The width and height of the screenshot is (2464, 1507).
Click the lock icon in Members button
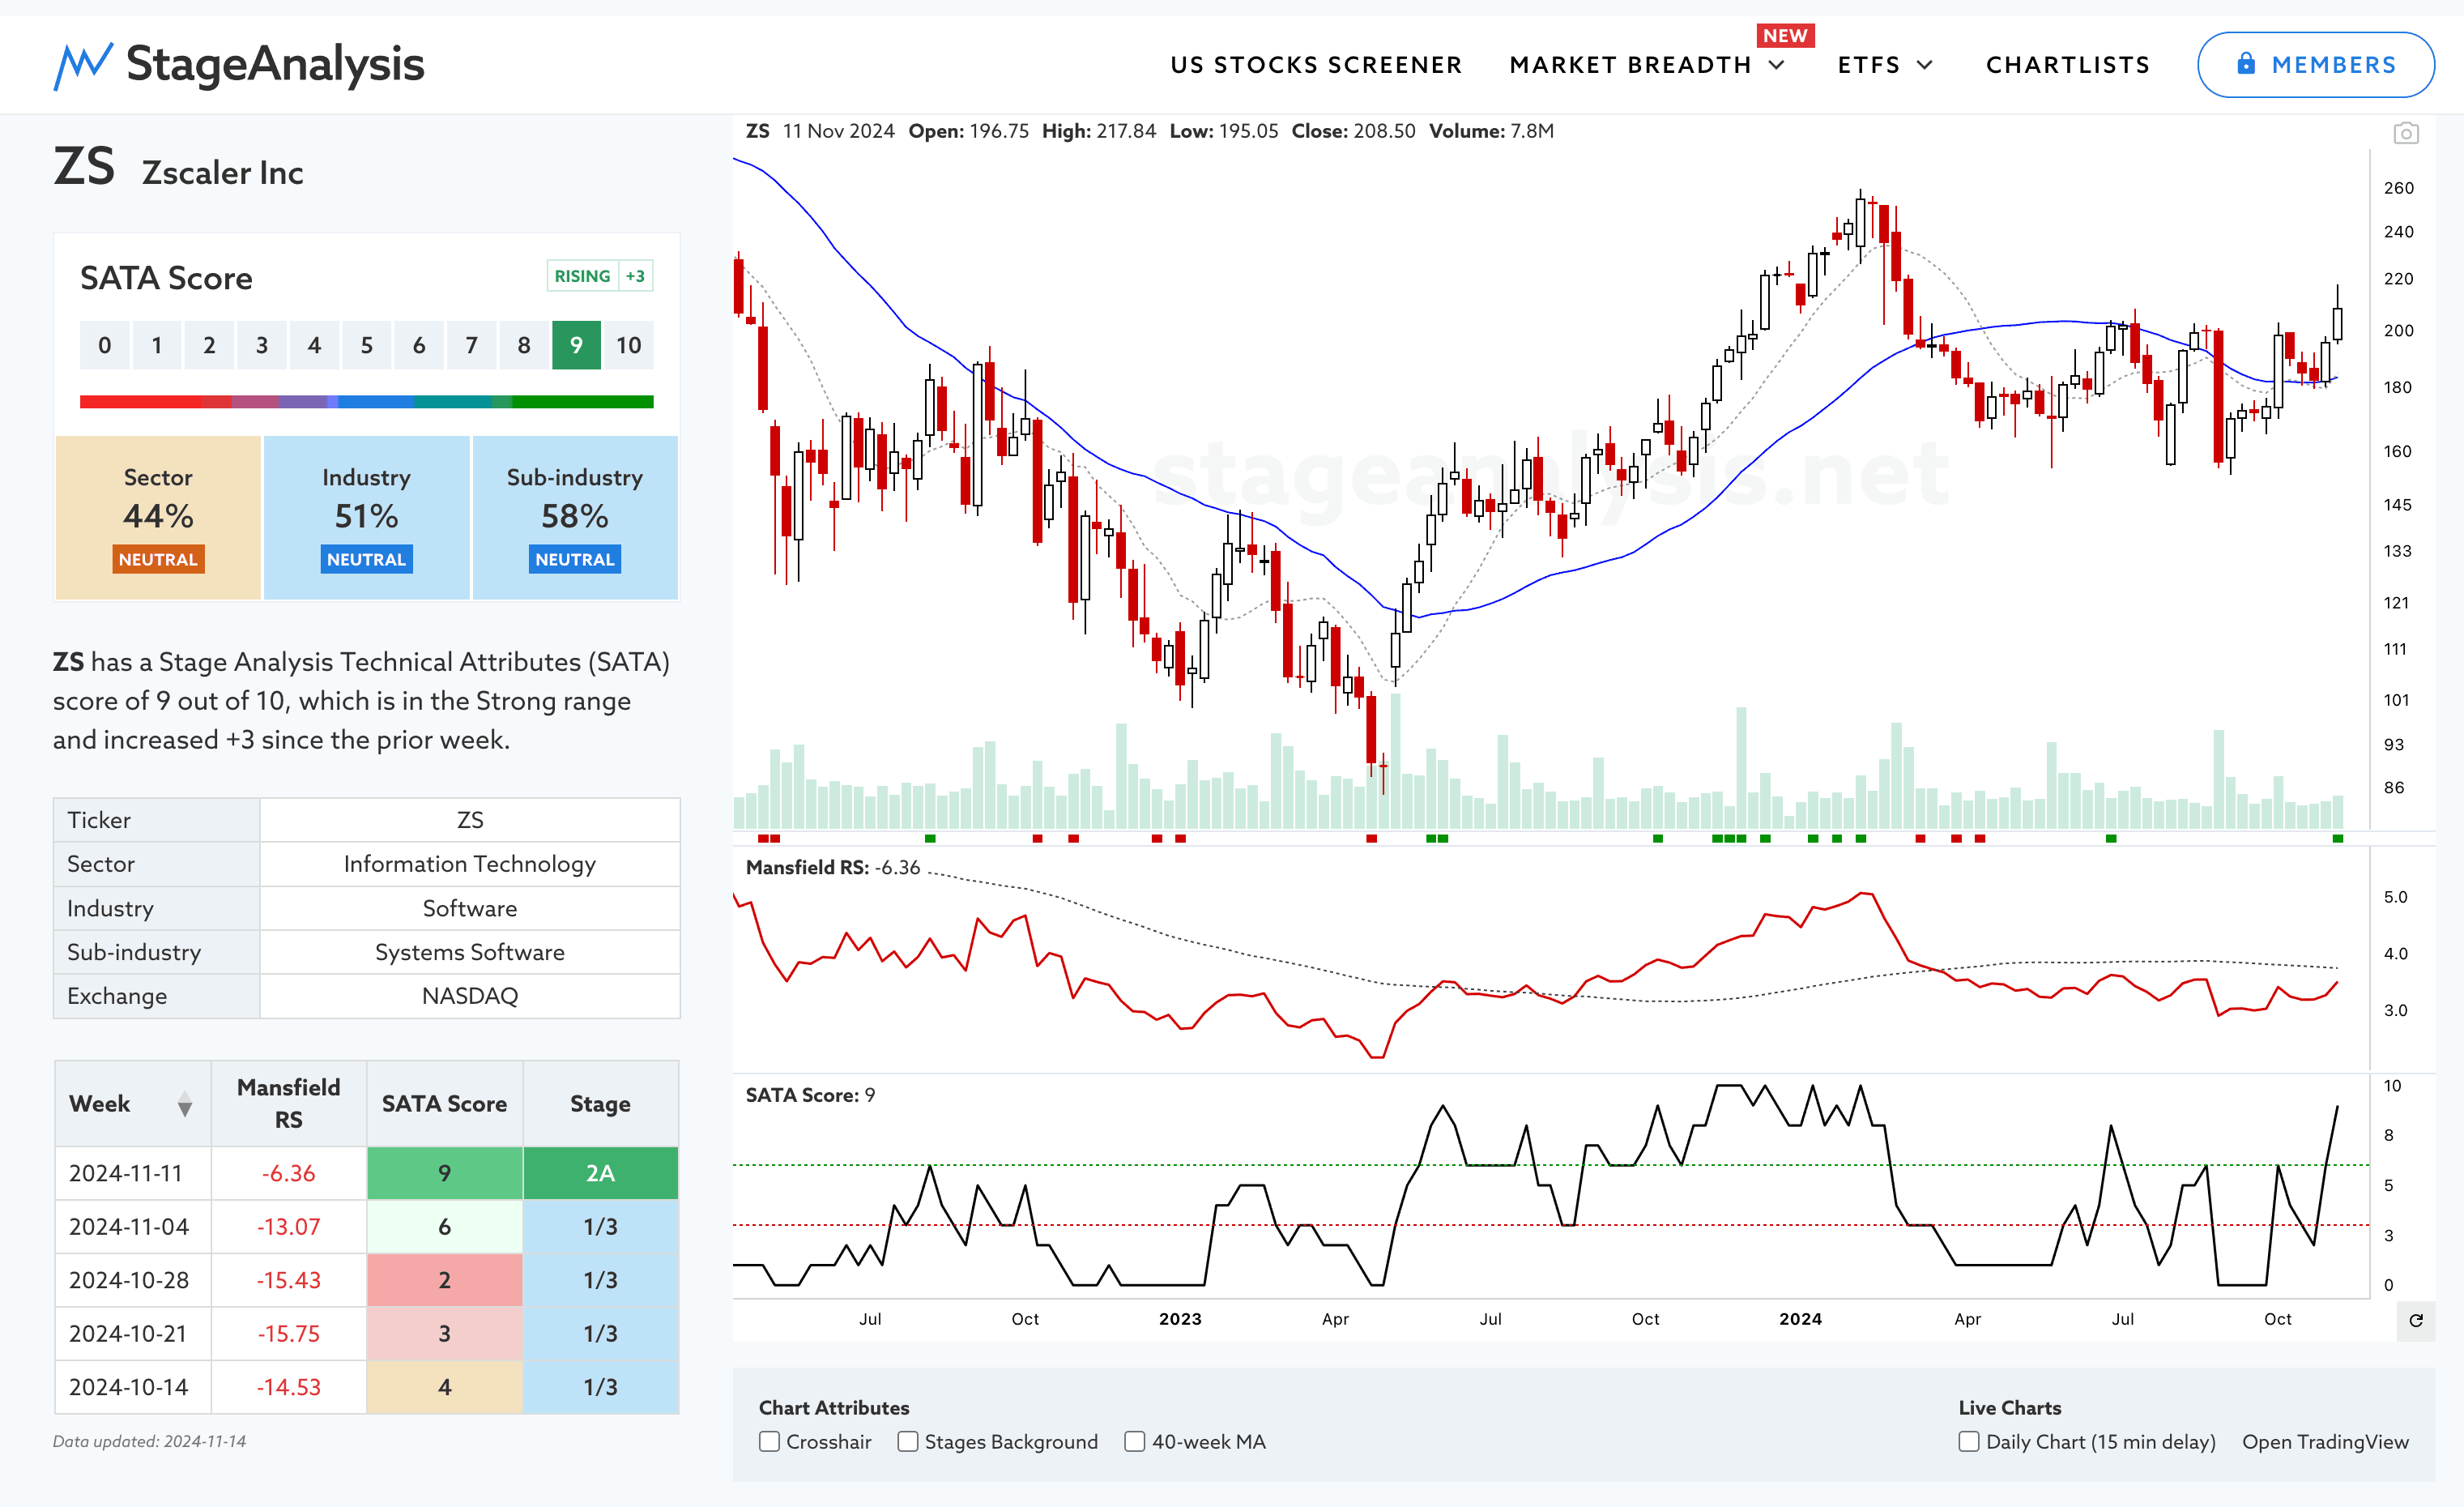2246,64
